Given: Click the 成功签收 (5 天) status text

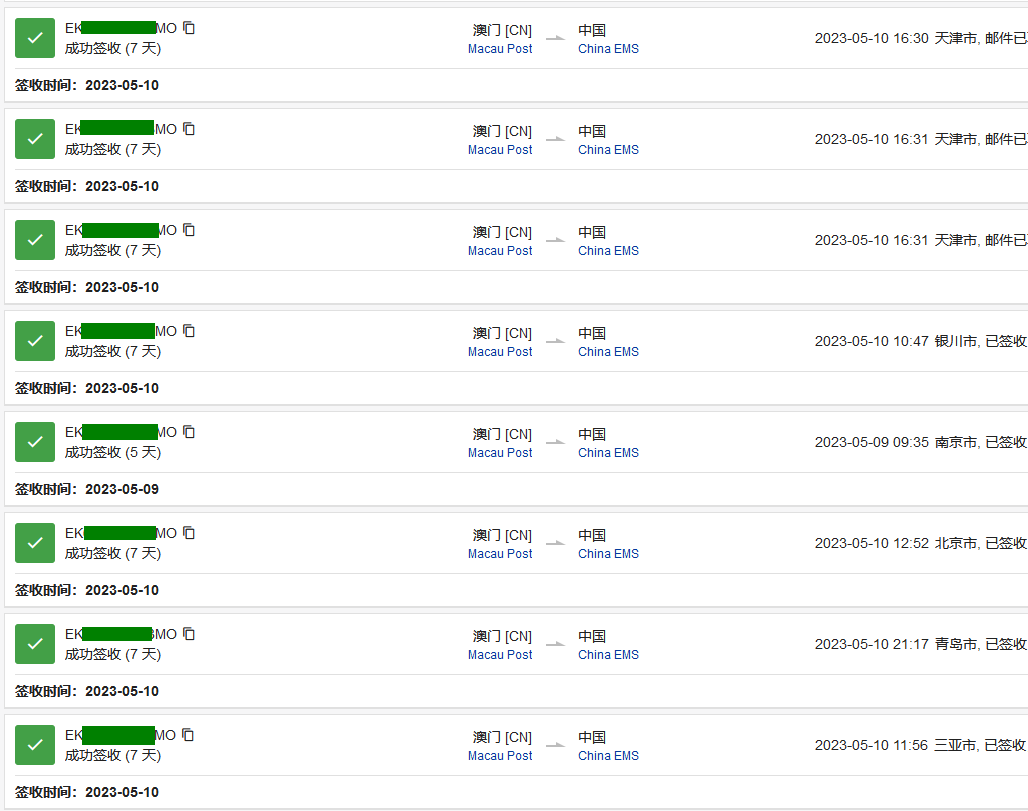Looking at the screenshot, I should coord(113,453).
